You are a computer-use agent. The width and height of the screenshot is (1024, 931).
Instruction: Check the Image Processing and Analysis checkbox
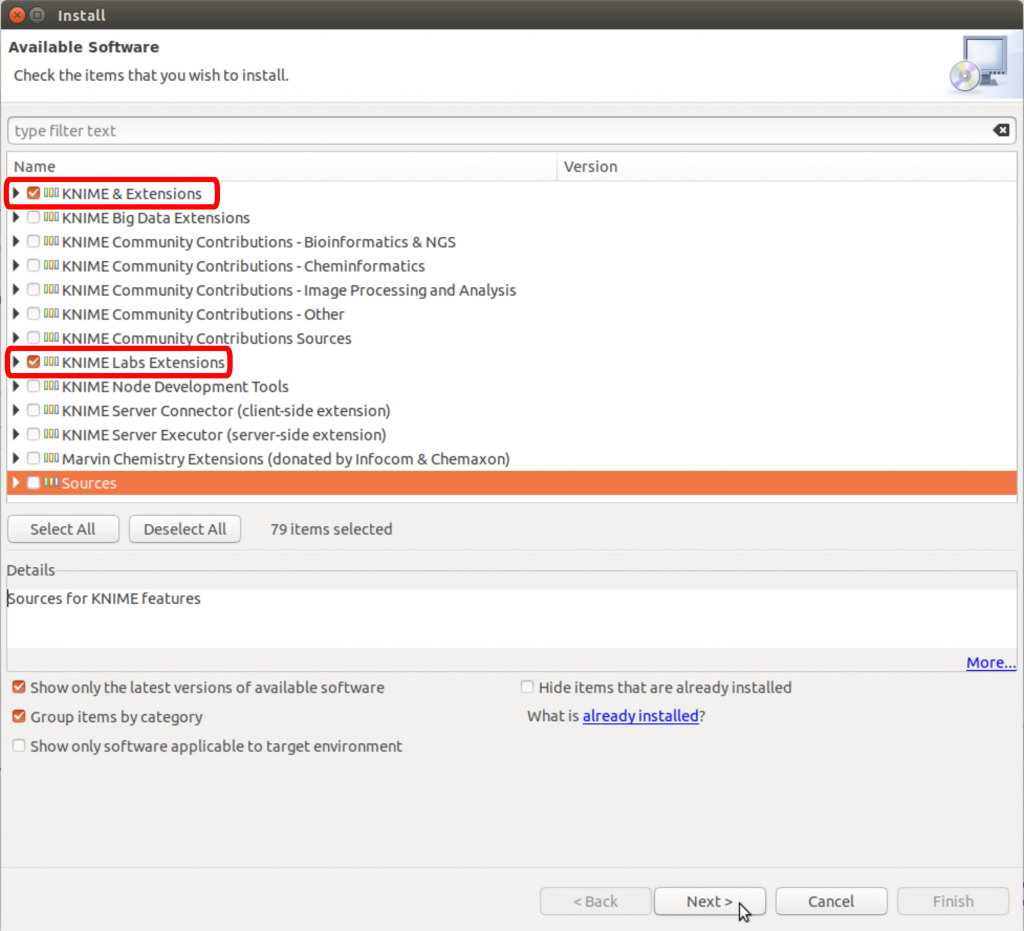point(33,290)
